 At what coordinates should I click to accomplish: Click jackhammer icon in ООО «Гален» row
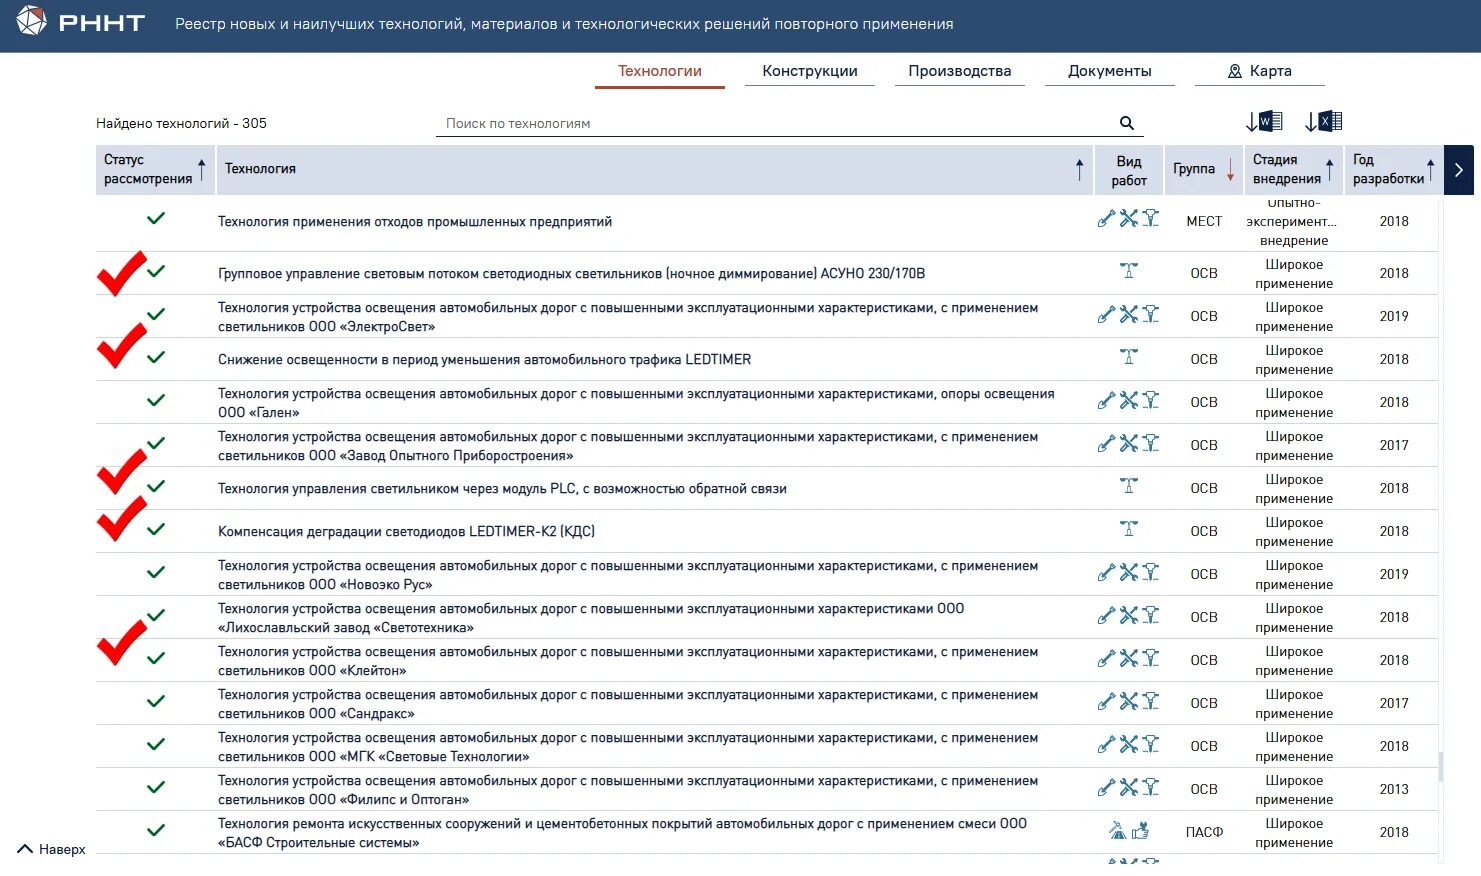point(1151,400)
